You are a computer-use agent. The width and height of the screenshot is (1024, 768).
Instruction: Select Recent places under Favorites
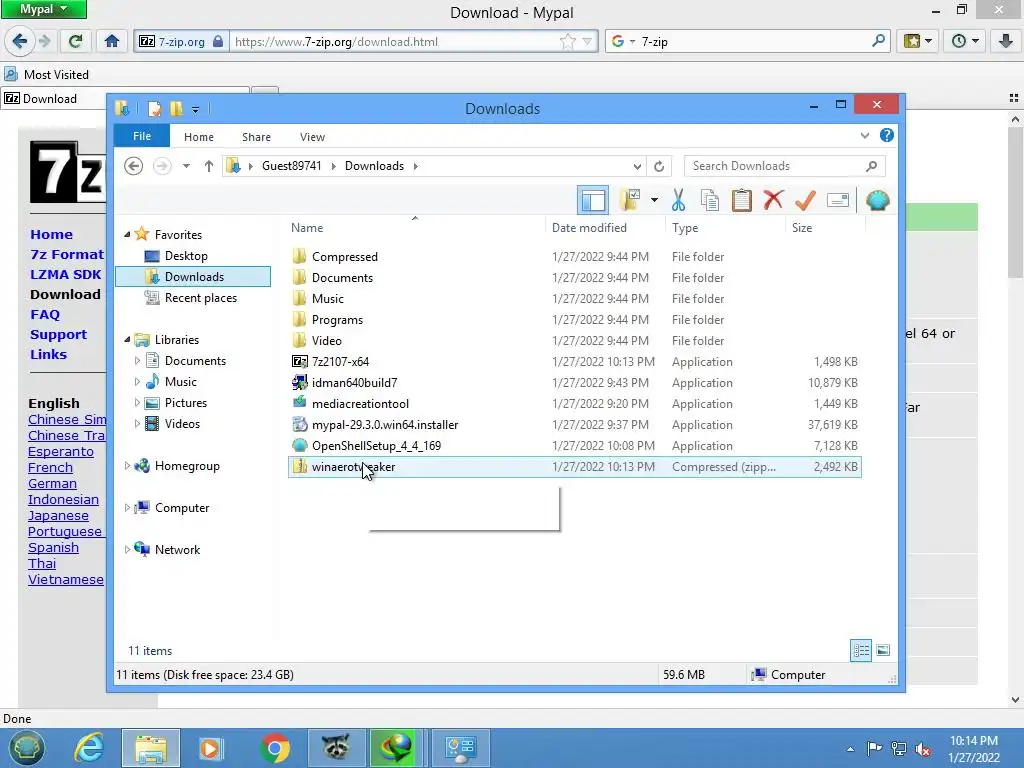(200, 298)
